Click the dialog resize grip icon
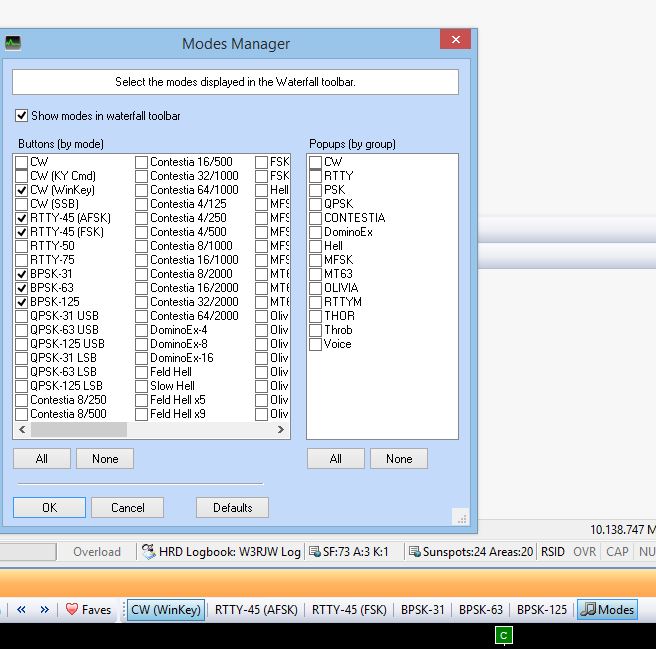The height and width of the screenshot is (649, 656). pos(462,519)
